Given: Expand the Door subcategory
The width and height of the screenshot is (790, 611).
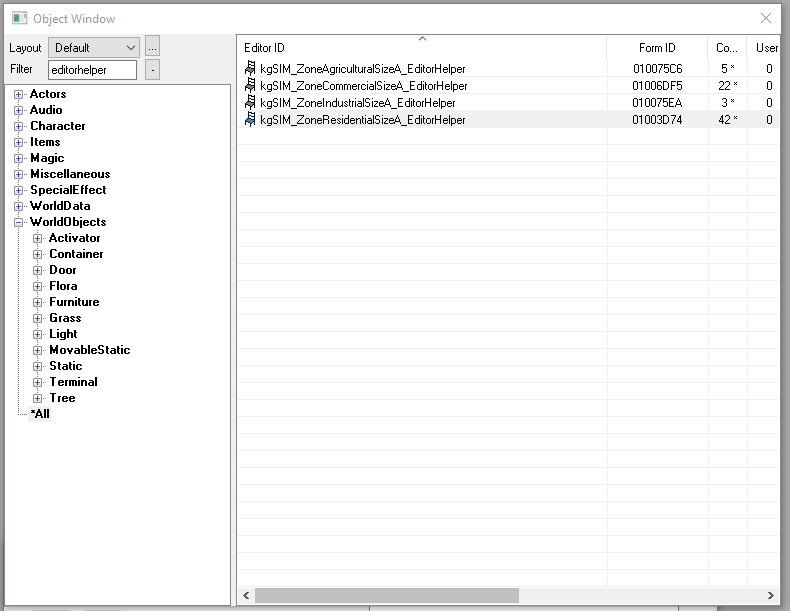Looking at the screenshot, I should click(37, 270).
